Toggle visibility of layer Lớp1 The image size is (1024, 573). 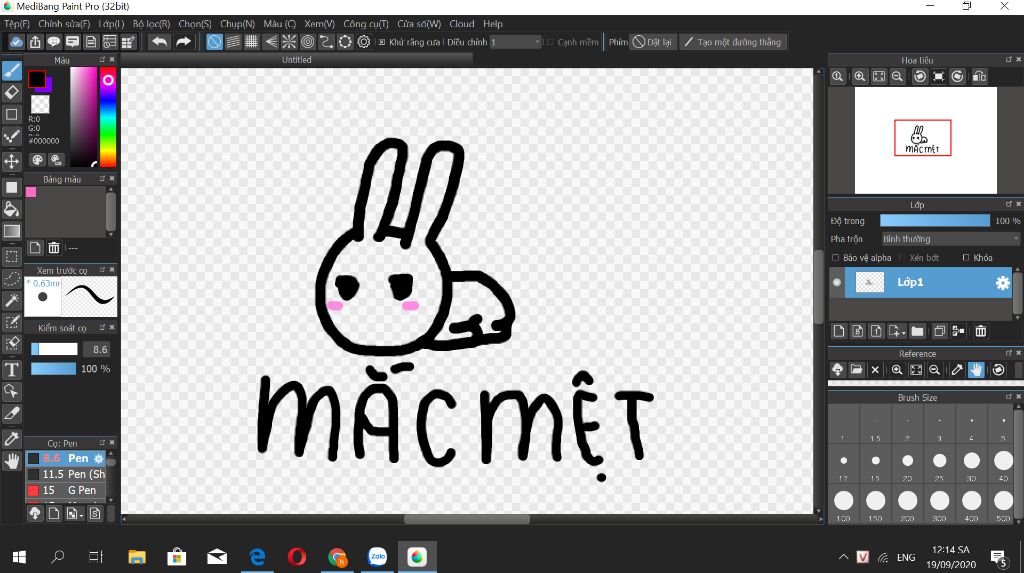837,282
